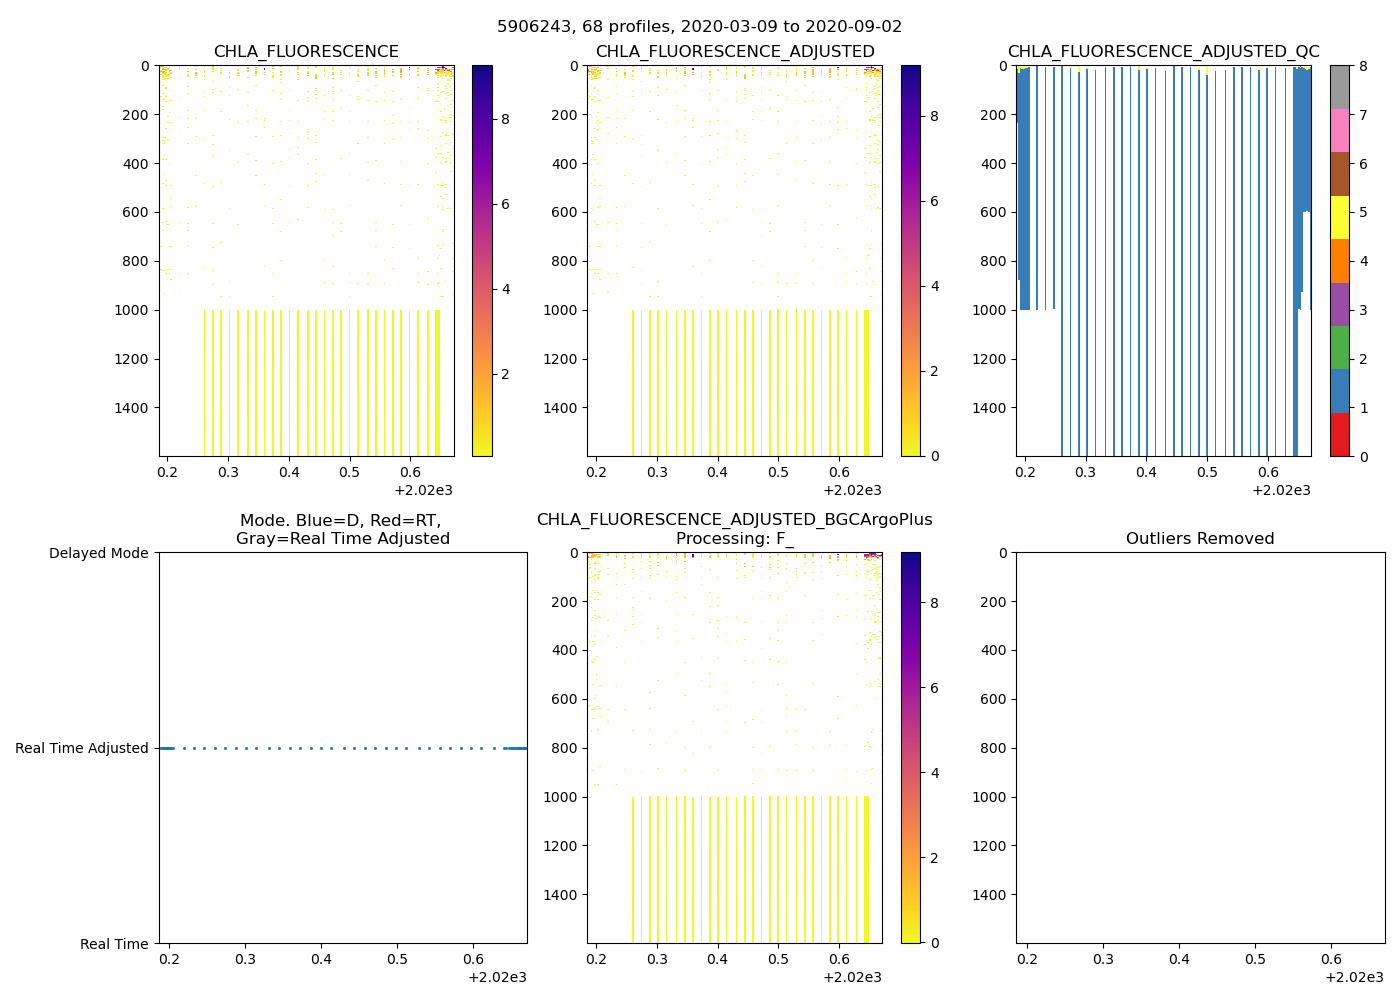Click the Real Time axis label

tap(114, 944)
